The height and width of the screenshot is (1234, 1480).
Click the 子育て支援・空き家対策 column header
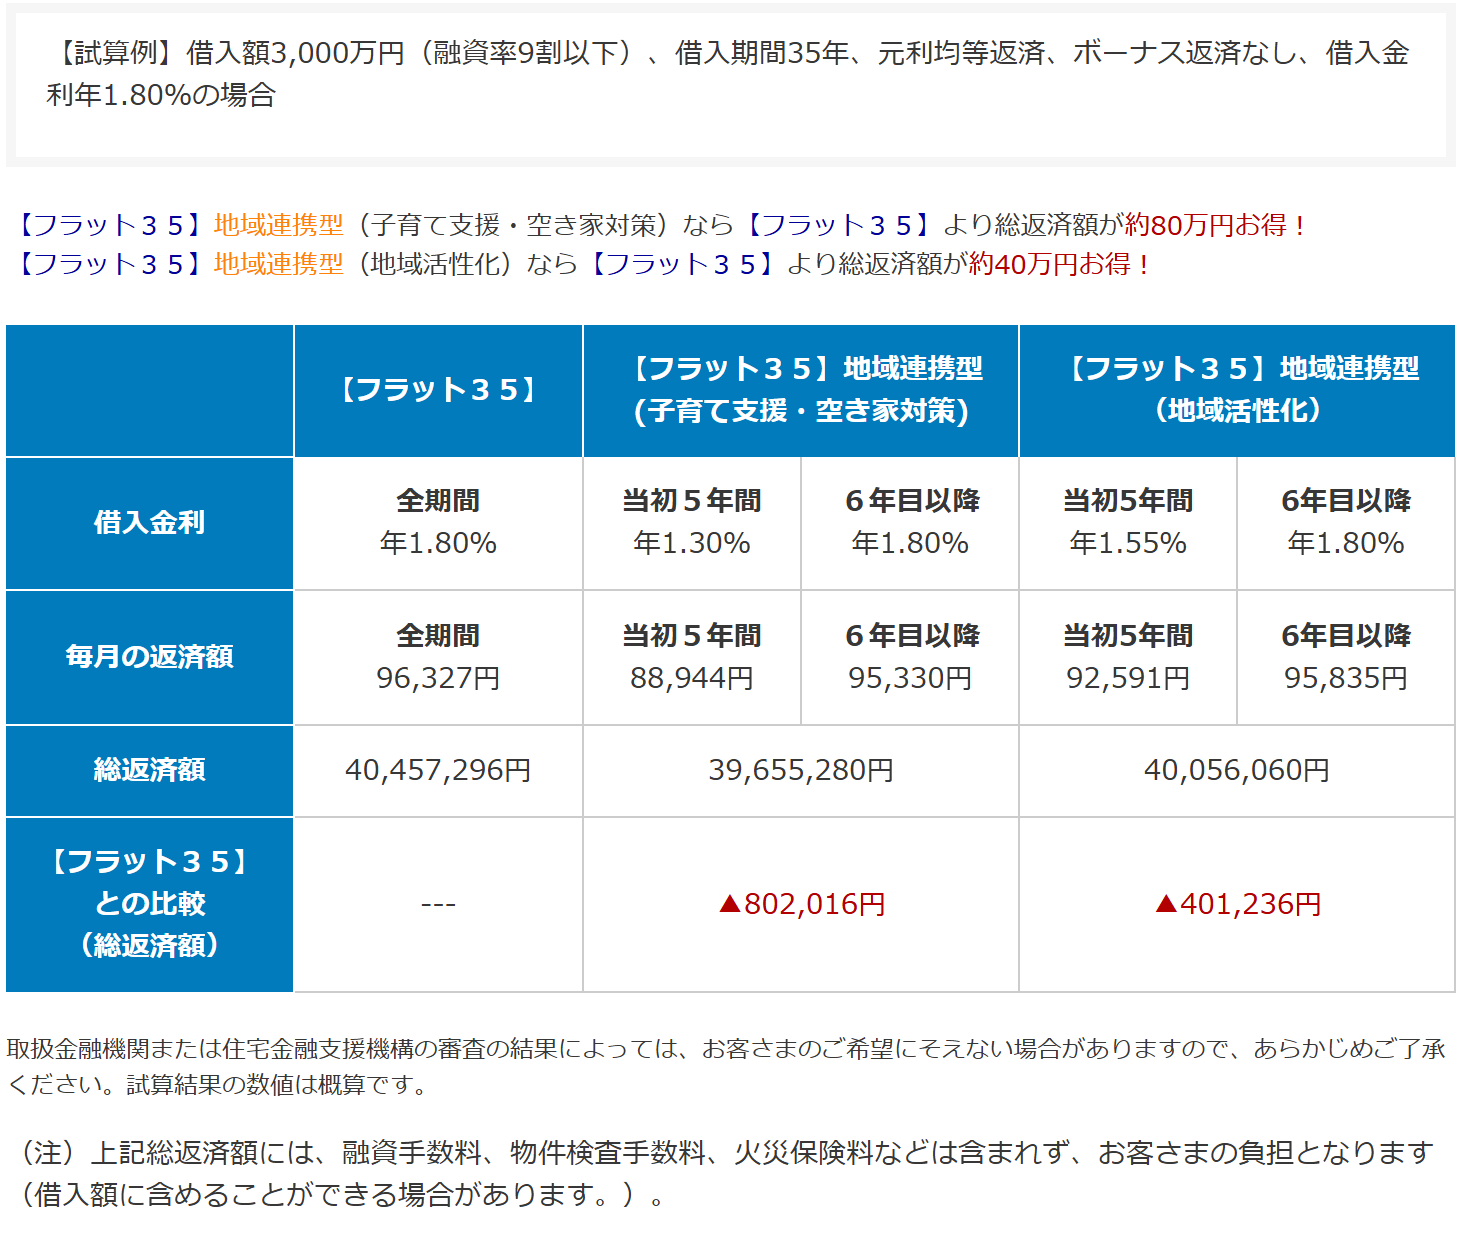tap(801, 390)
